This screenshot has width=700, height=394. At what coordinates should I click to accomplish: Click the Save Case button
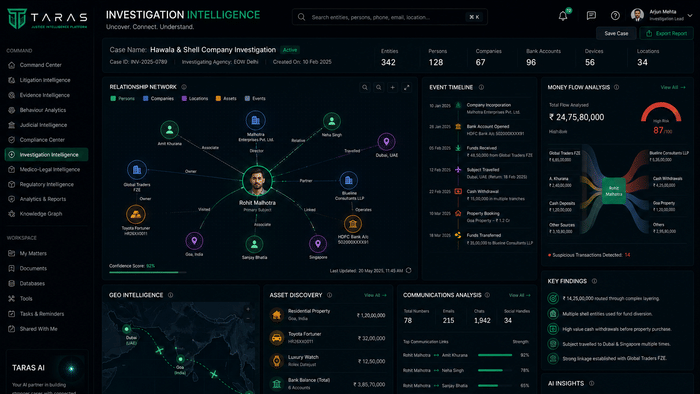click(616, 33)
